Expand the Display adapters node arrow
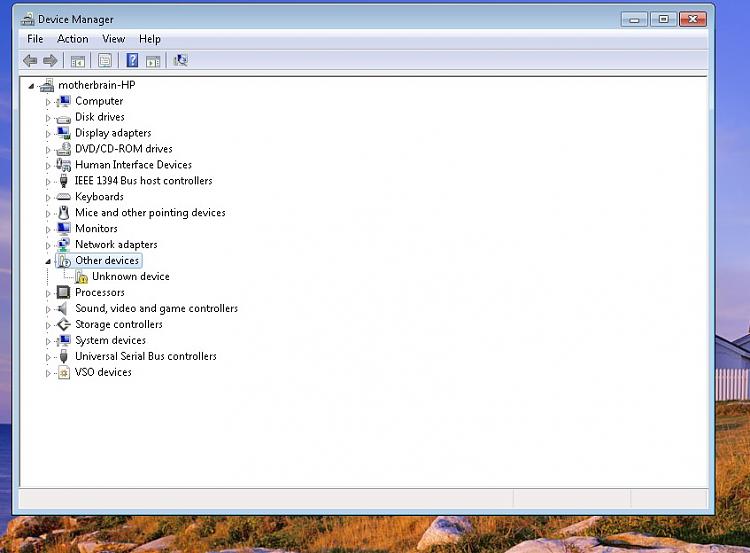This screenshot has width=750, height=553. [48, 134]
